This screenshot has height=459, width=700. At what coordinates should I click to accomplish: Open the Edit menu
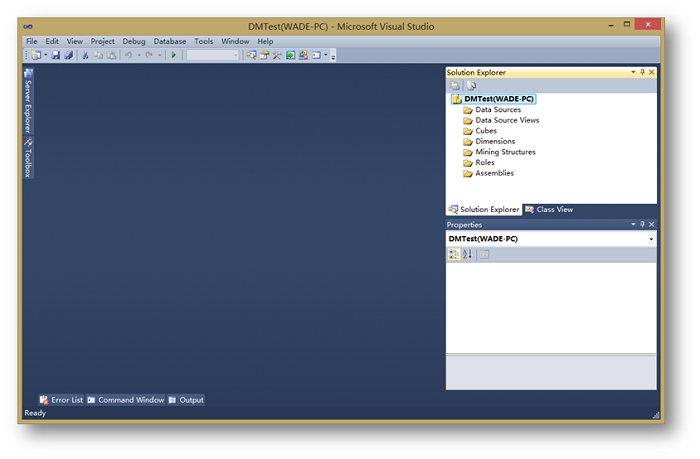(52, 41)
